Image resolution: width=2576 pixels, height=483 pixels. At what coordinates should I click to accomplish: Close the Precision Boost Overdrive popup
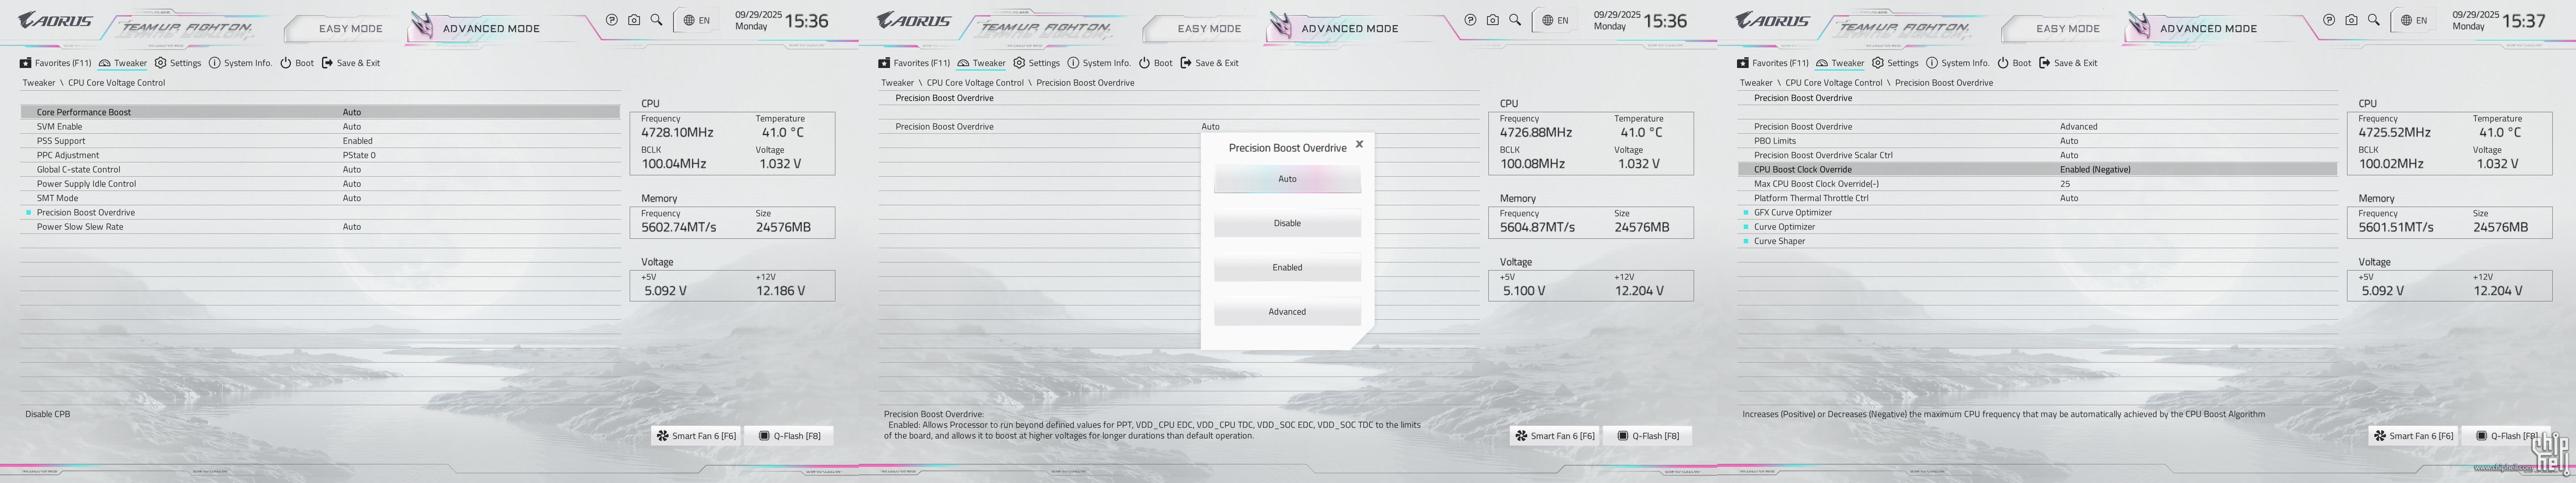coord(1359,144)
